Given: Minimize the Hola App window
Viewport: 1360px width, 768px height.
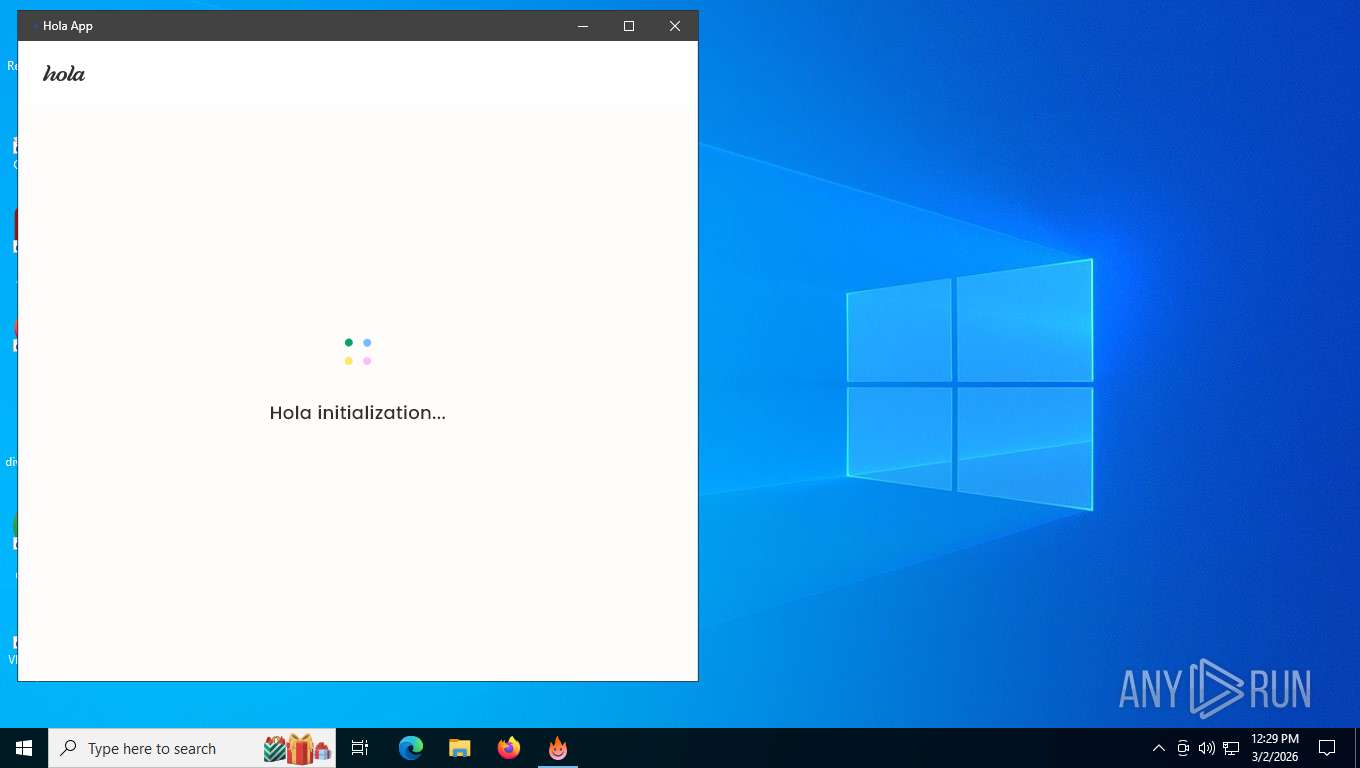Looking at the screenshot, I should click(x=583, y=26).
